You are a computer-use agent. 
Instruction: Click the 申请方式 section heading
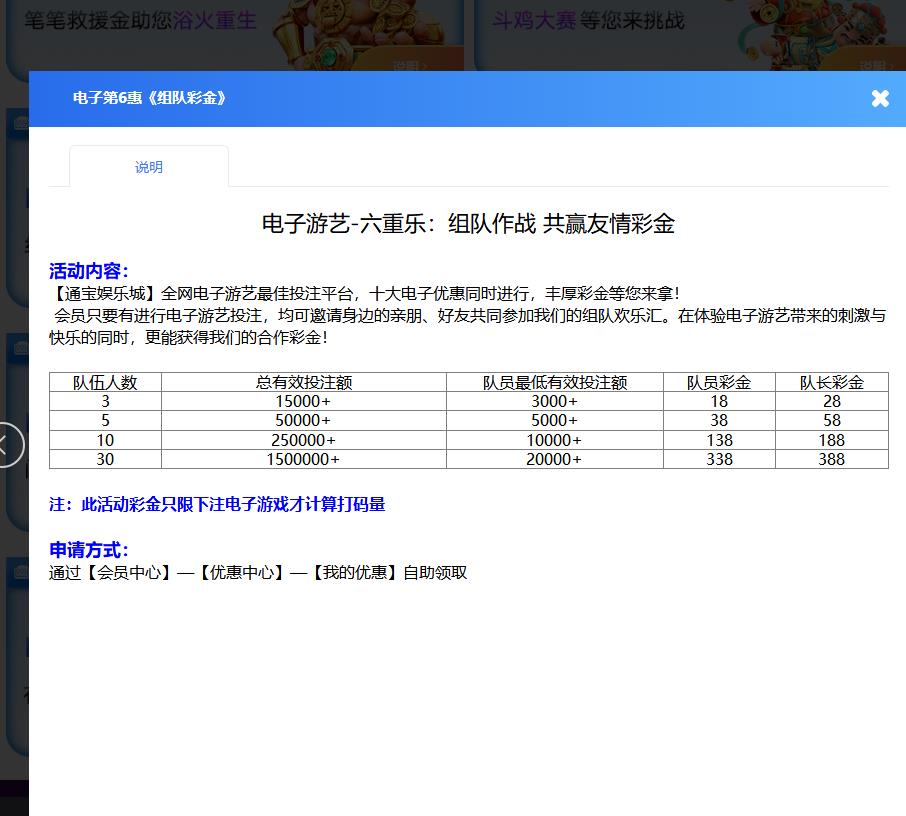click(89, 550)
